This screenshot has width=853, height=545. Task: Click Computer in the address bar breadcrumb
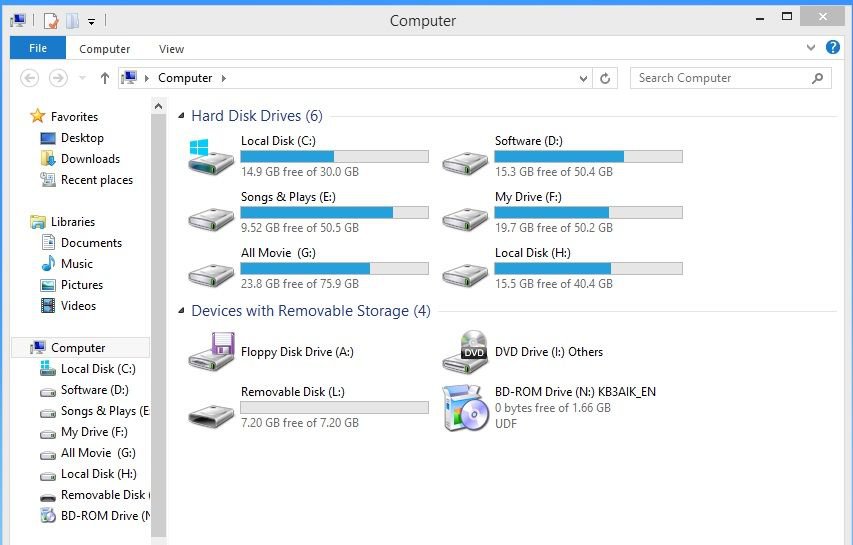185,78
